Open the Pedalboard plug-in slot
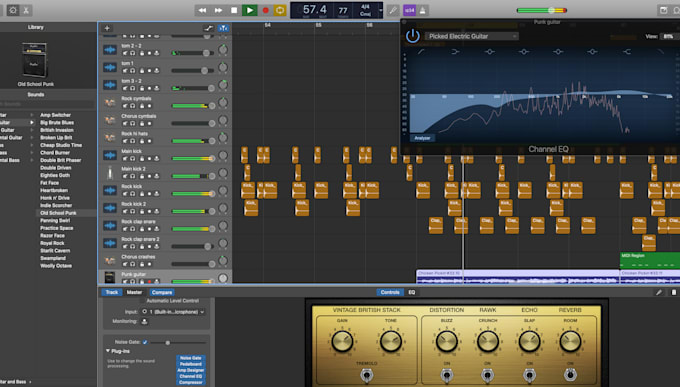Viewport: 680px width, 387px height. [x=190, y=364]
